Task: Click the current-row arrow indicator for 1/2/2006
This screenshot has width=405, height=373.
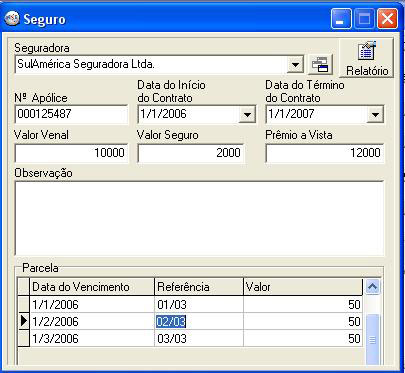Action: (x=24, y=322)
